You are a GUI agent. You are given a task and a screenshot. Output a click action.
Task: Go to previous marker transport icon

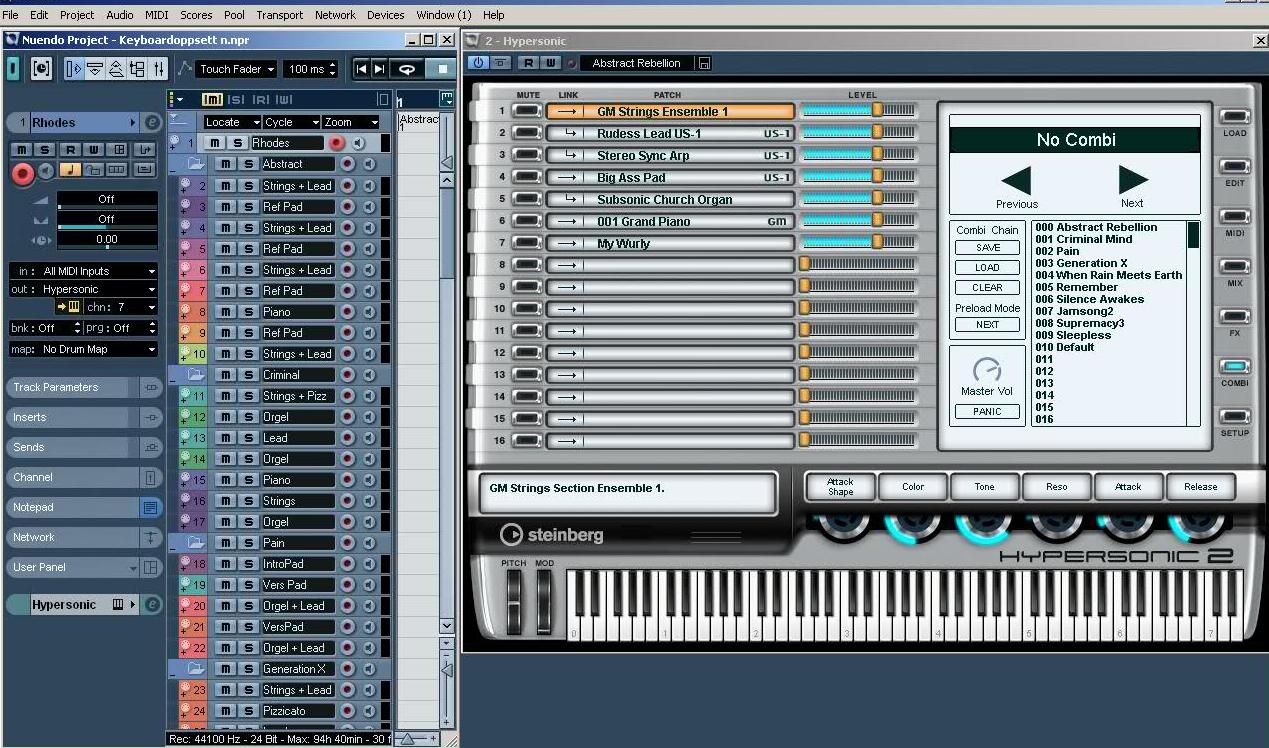[x=362, y=69]
